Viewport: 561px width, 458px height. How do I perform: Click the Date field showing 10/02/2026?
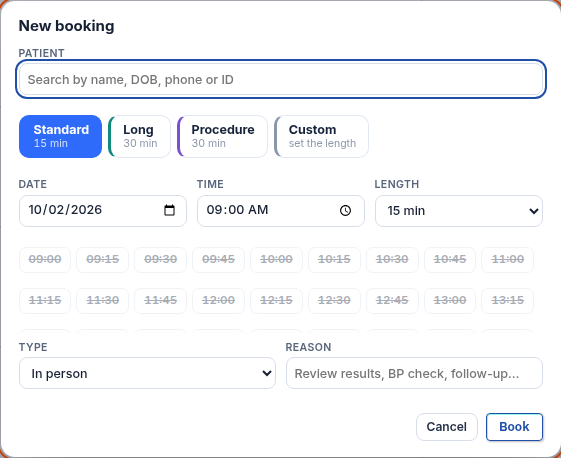click(103, 211)
